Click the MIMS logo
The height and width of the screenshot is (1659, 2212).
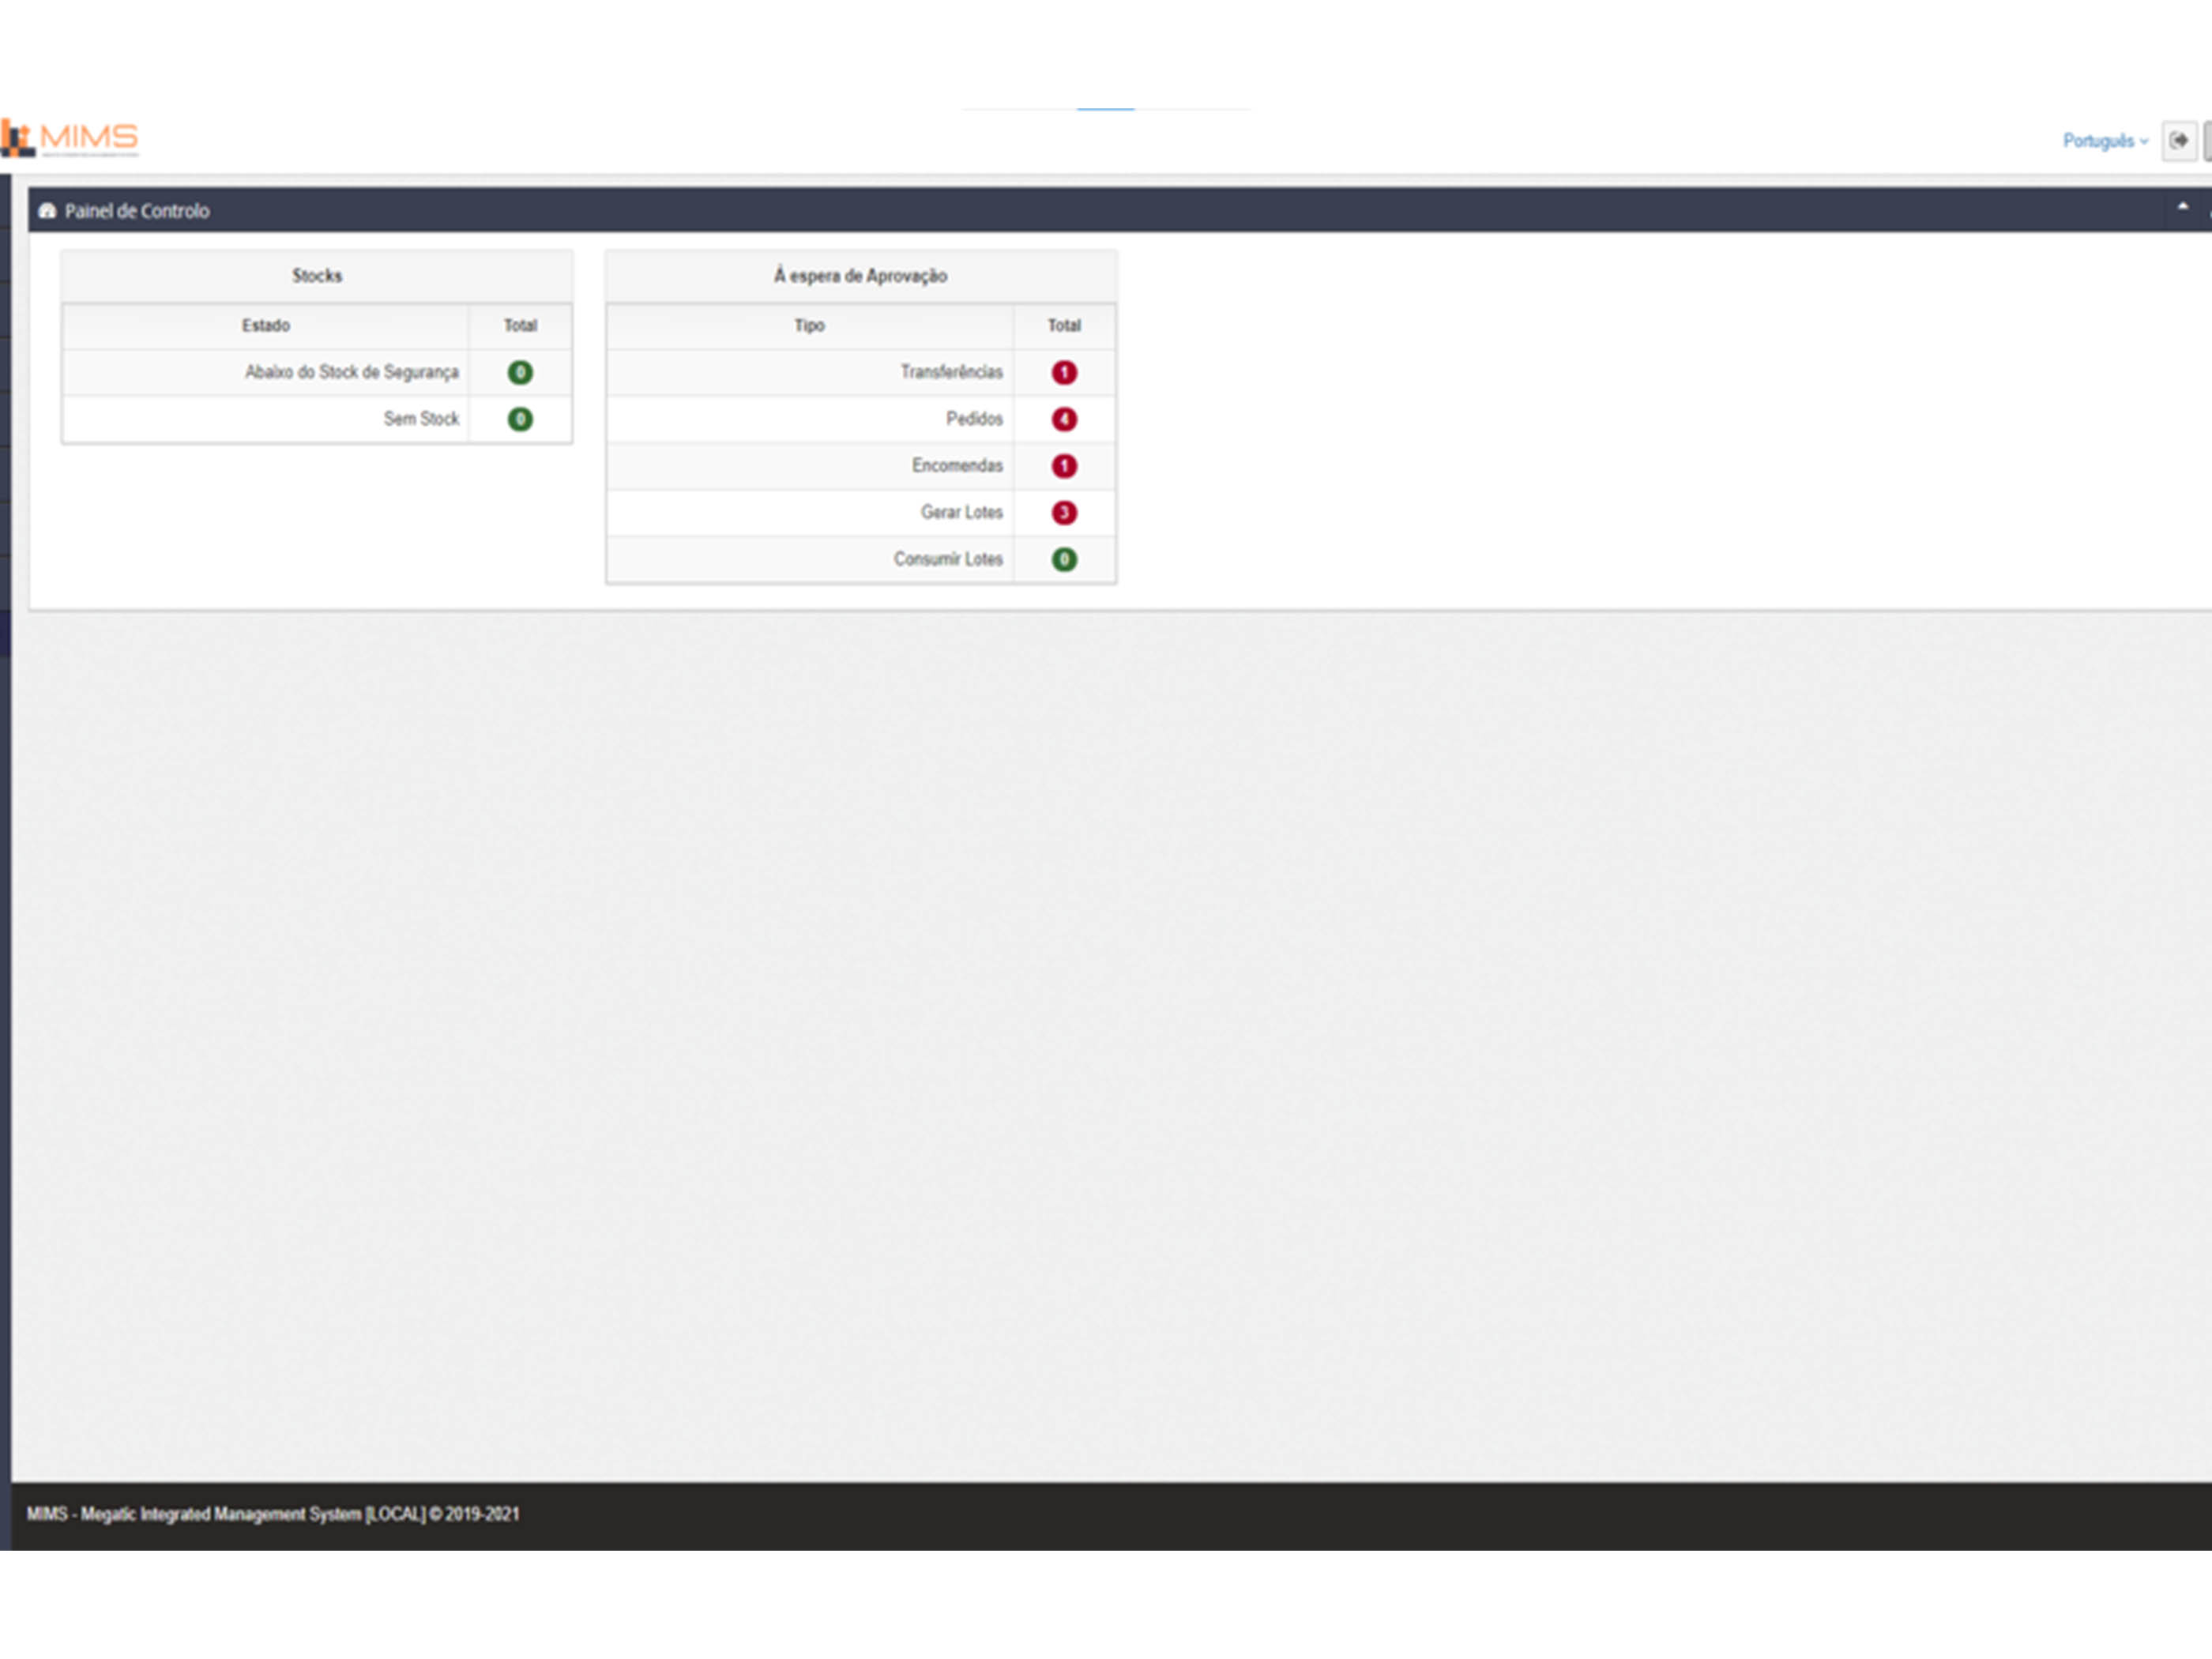tap(70, 140)
